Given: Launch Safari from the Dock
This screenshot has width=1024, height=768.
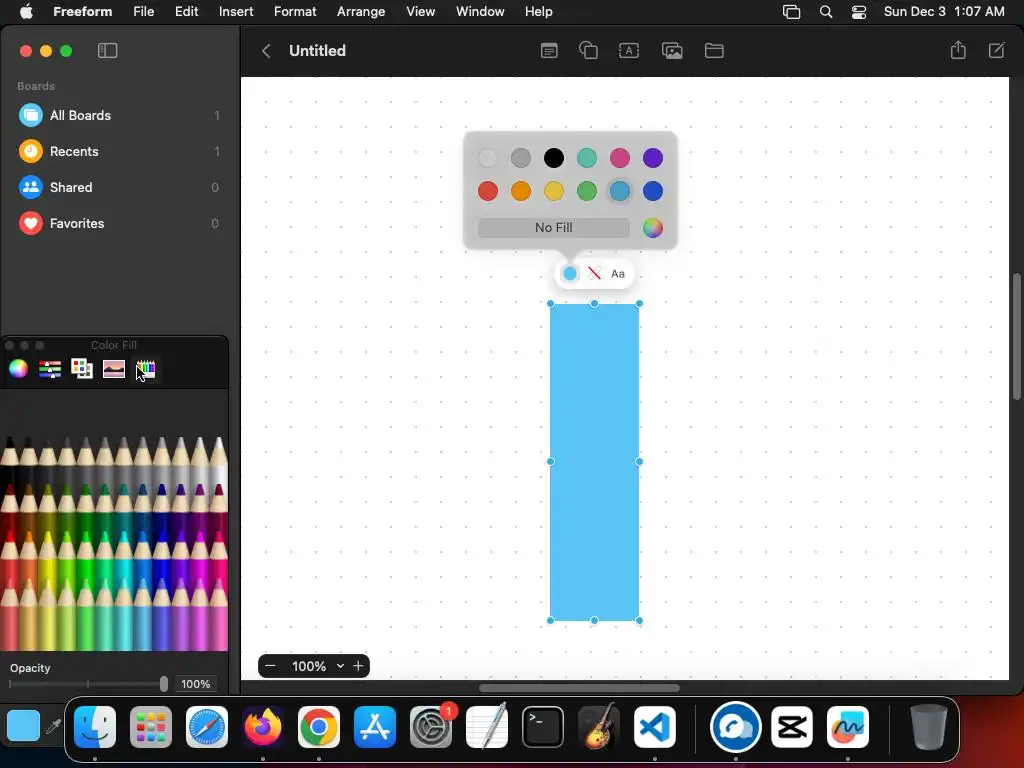Looking at the screenshot, I should pos(207,727).
